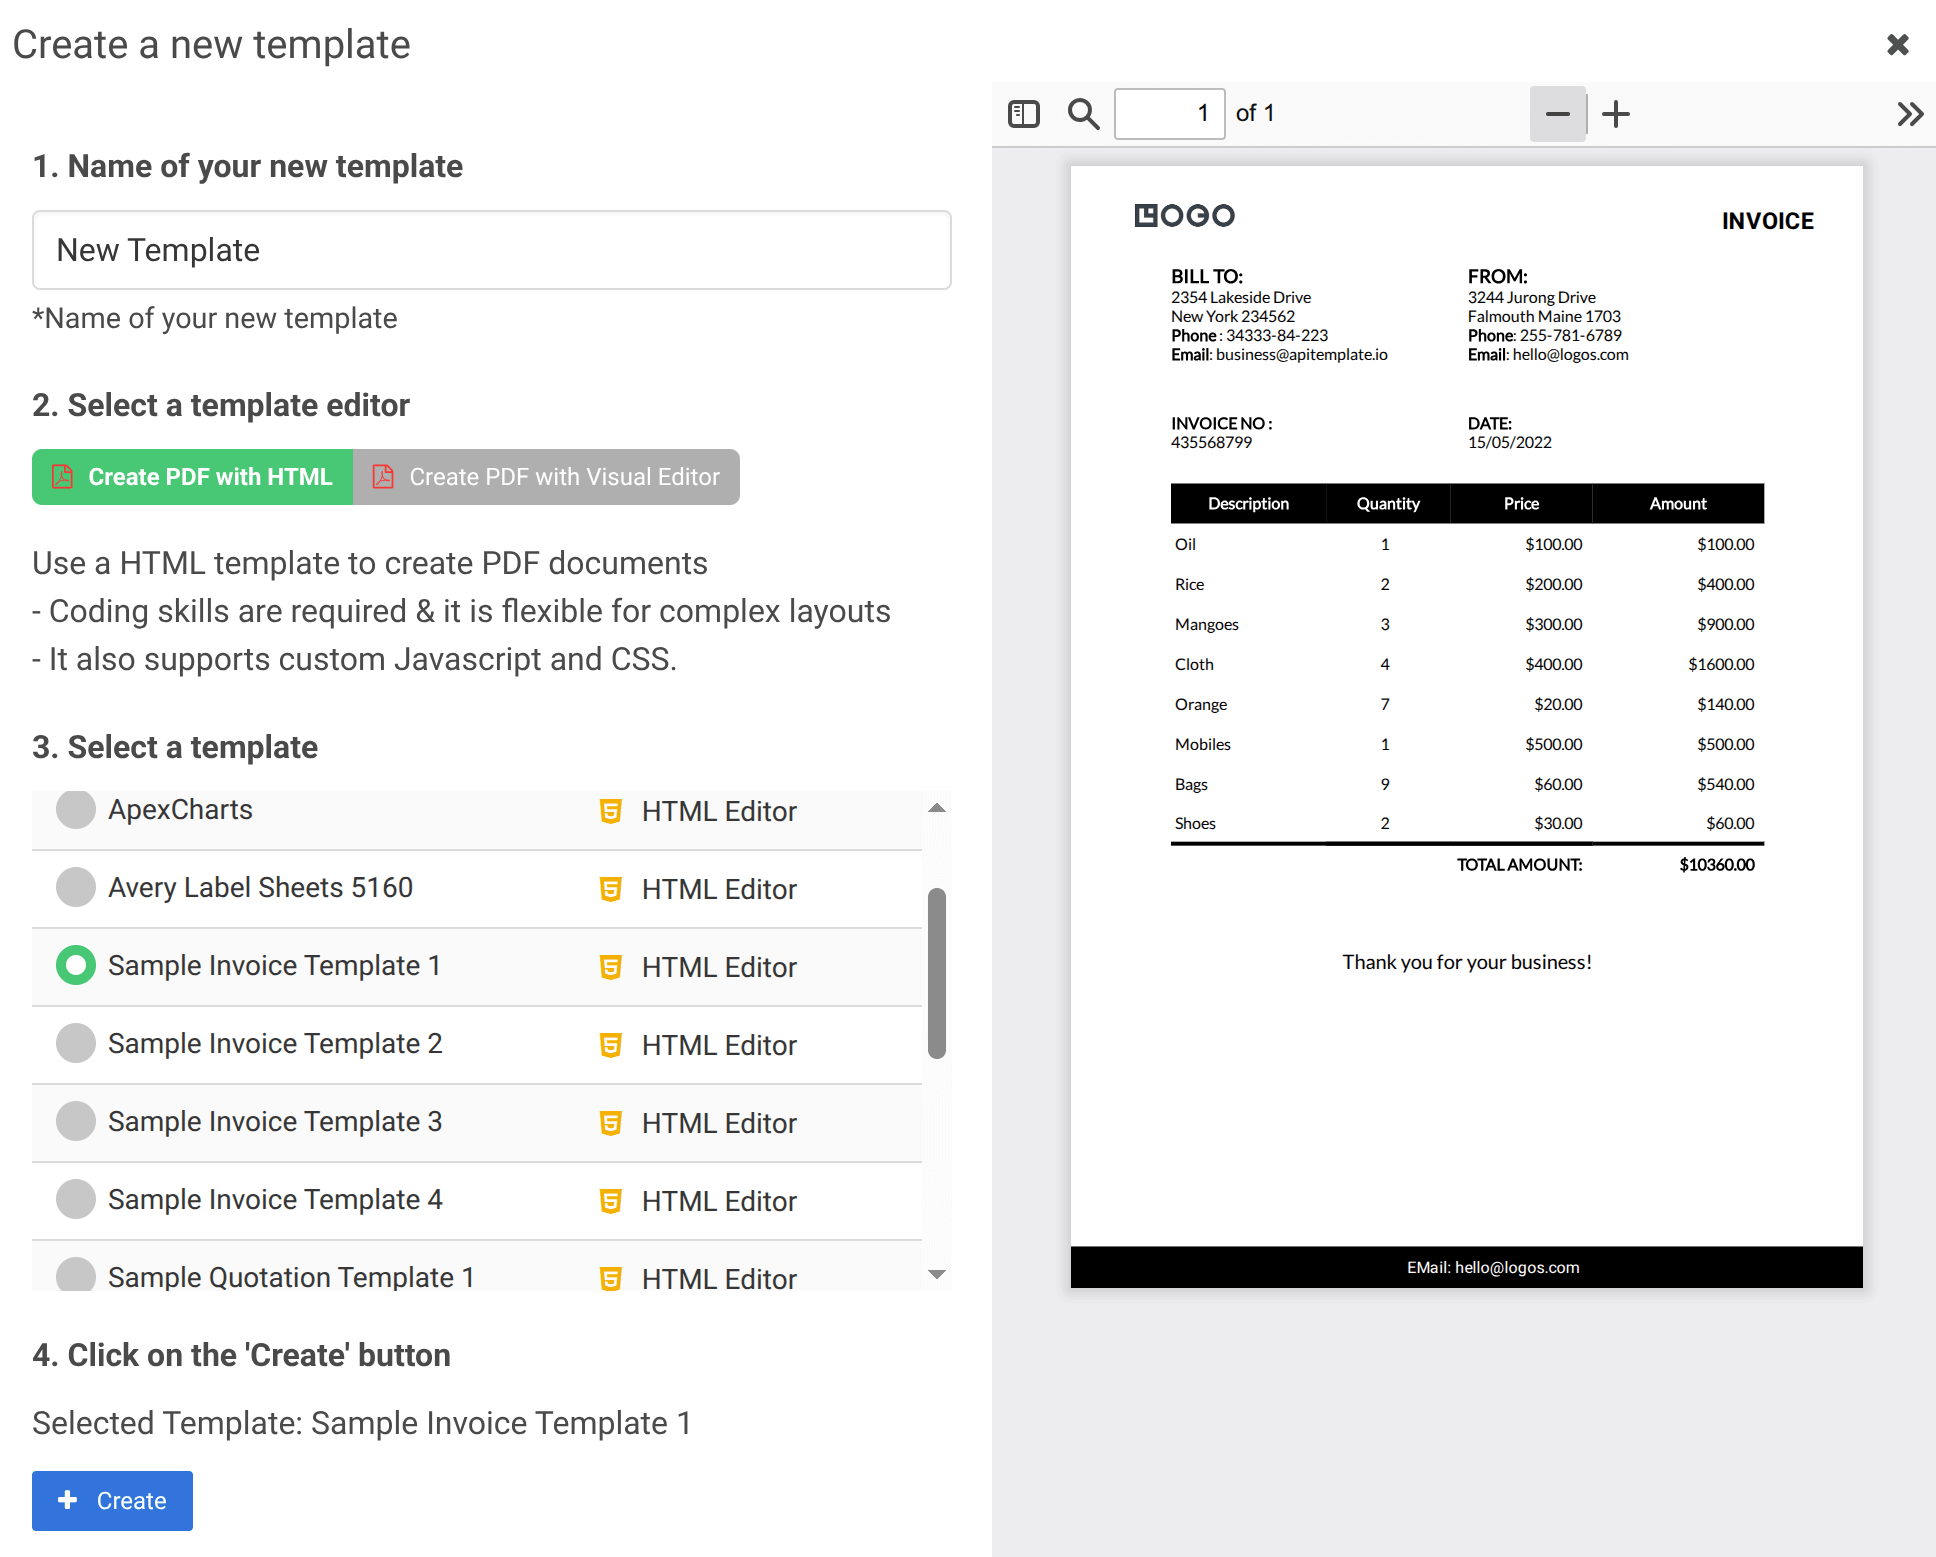Screen dimensions: 1936x1557
Task: Switch to Create PDF with HTML tab
Action: click(192, 477)
